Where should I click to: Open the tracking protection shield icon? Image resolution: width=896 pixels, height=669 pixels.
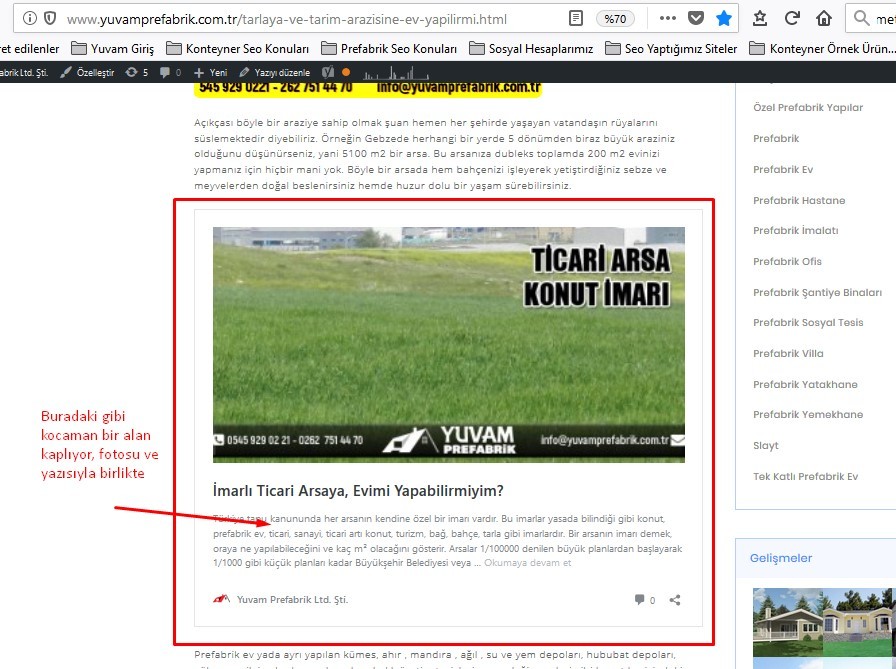click(x=50, y=18)
